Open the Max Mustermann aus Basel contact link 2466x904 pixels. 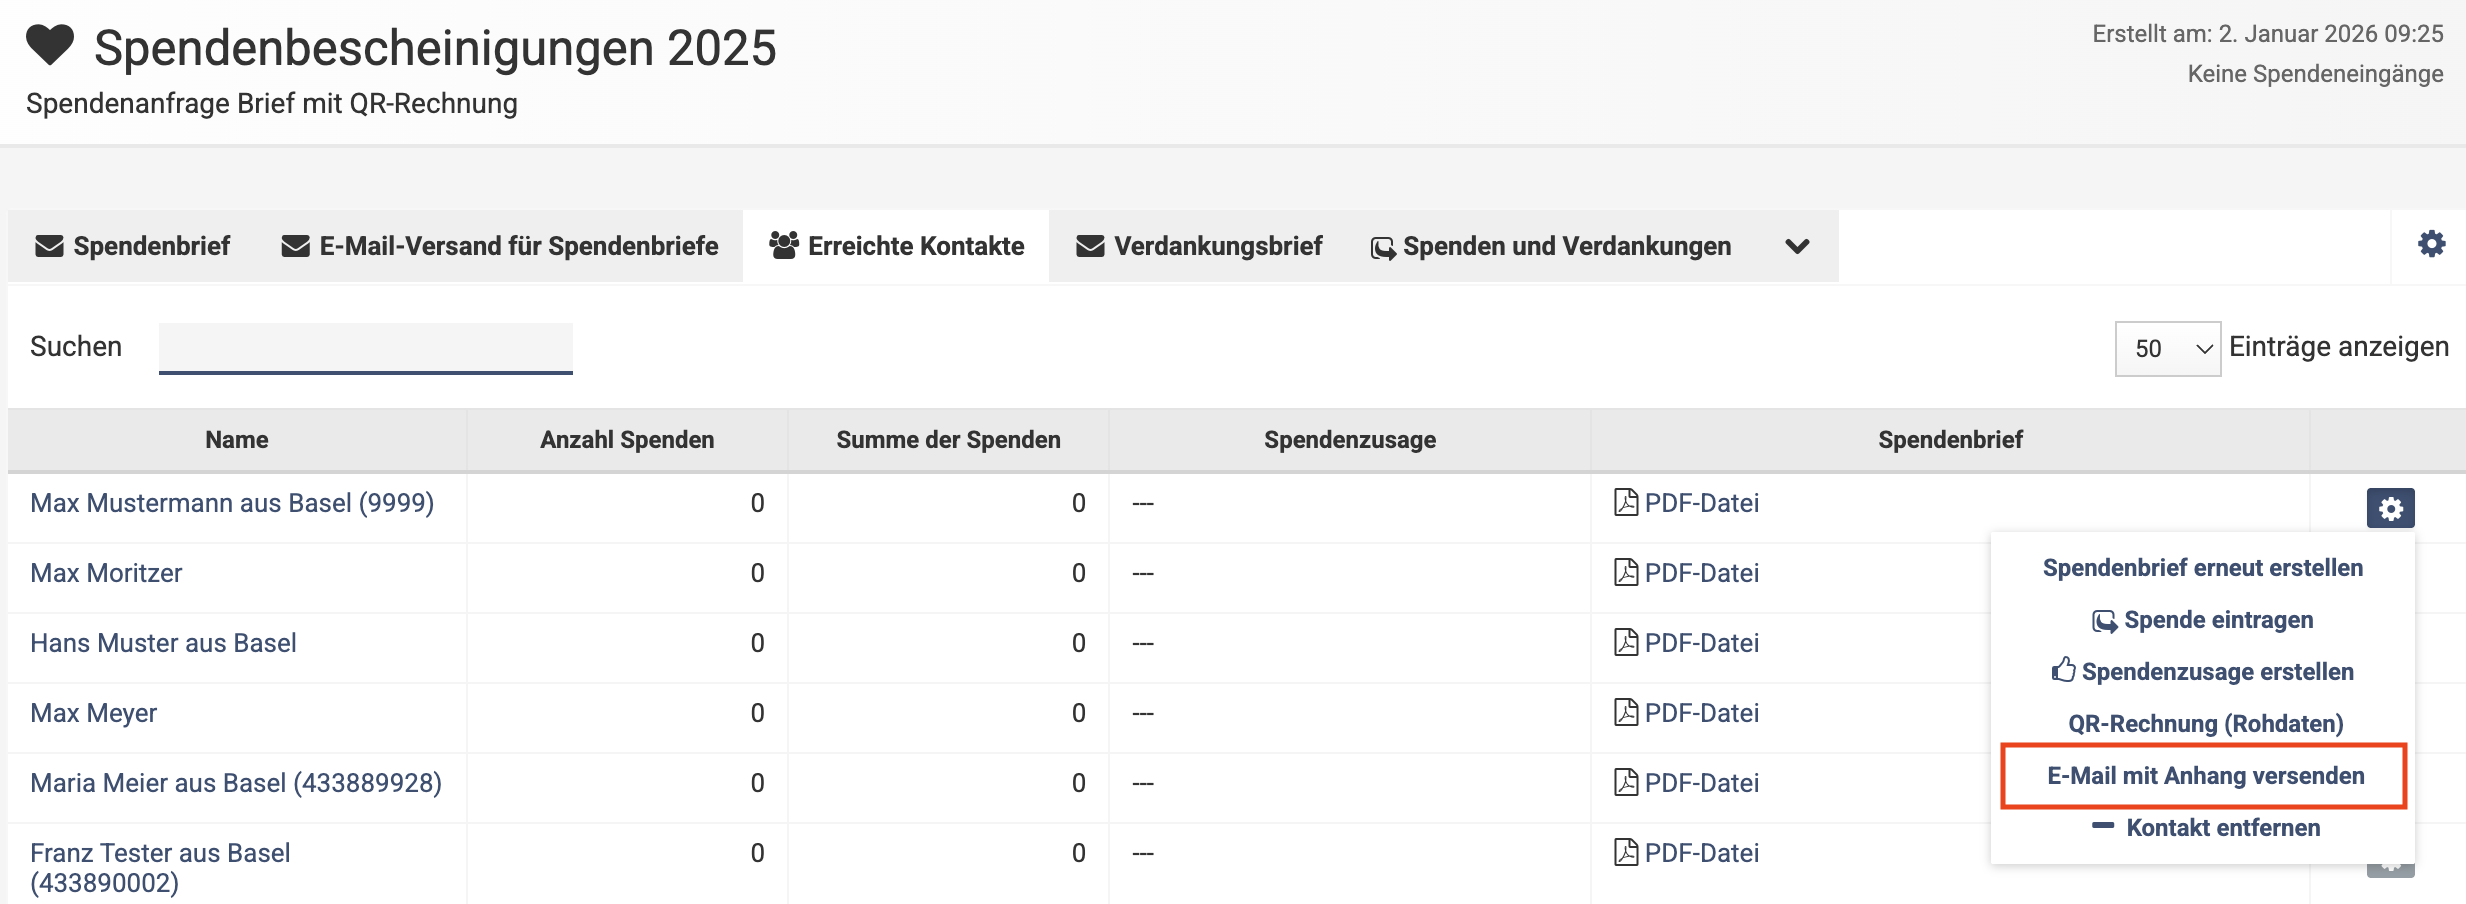232,503
